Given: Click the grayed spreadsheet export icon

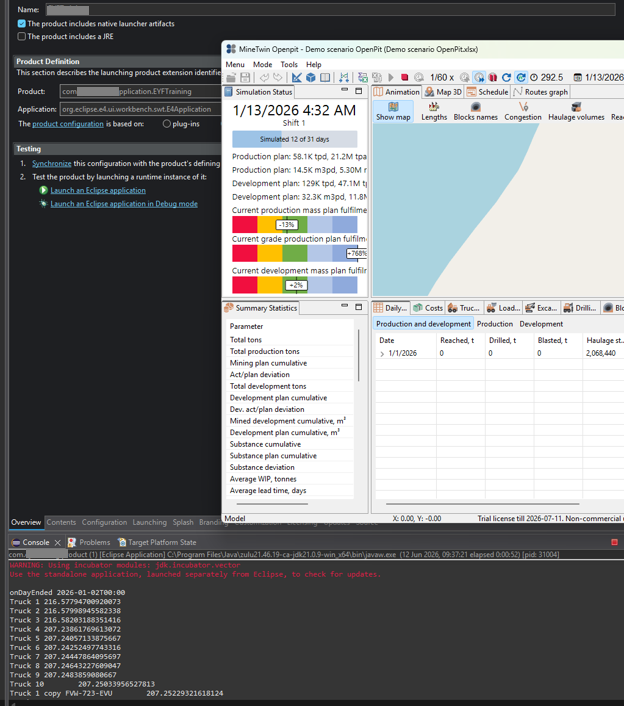Looking at the screenshot, I should [x=377, y=77].
